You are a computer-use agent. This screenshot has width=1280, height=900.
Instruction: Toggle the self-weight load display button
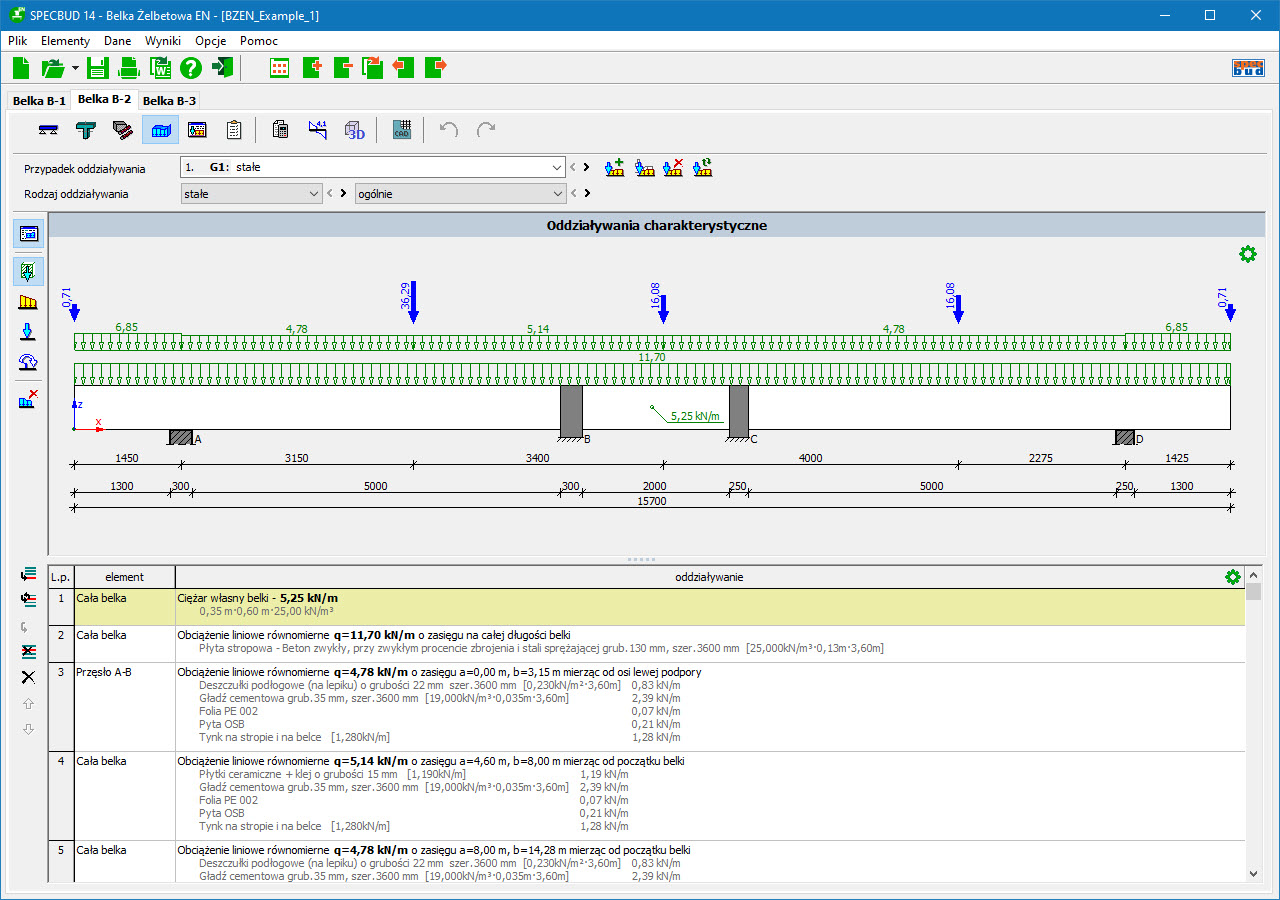(29, 271)
